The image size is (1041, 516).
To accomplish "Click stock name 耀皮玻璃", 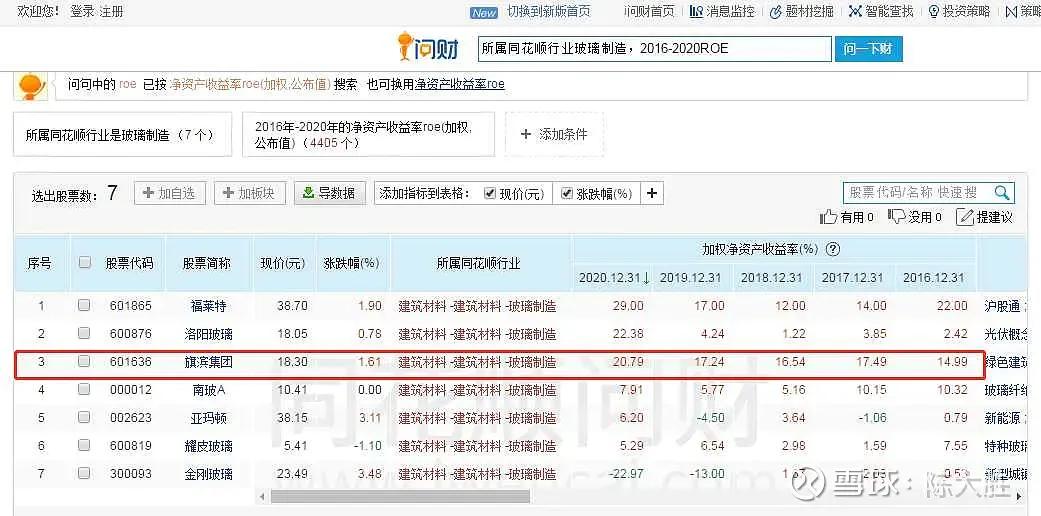I will pyautogui.click(x=208, y=446).
